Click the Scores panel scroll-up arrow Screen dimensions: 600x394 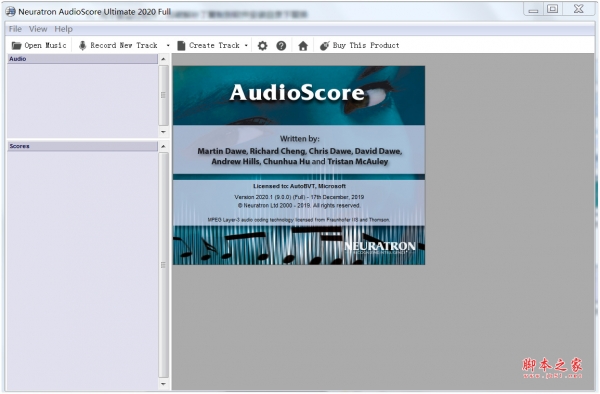click(163, 147)
